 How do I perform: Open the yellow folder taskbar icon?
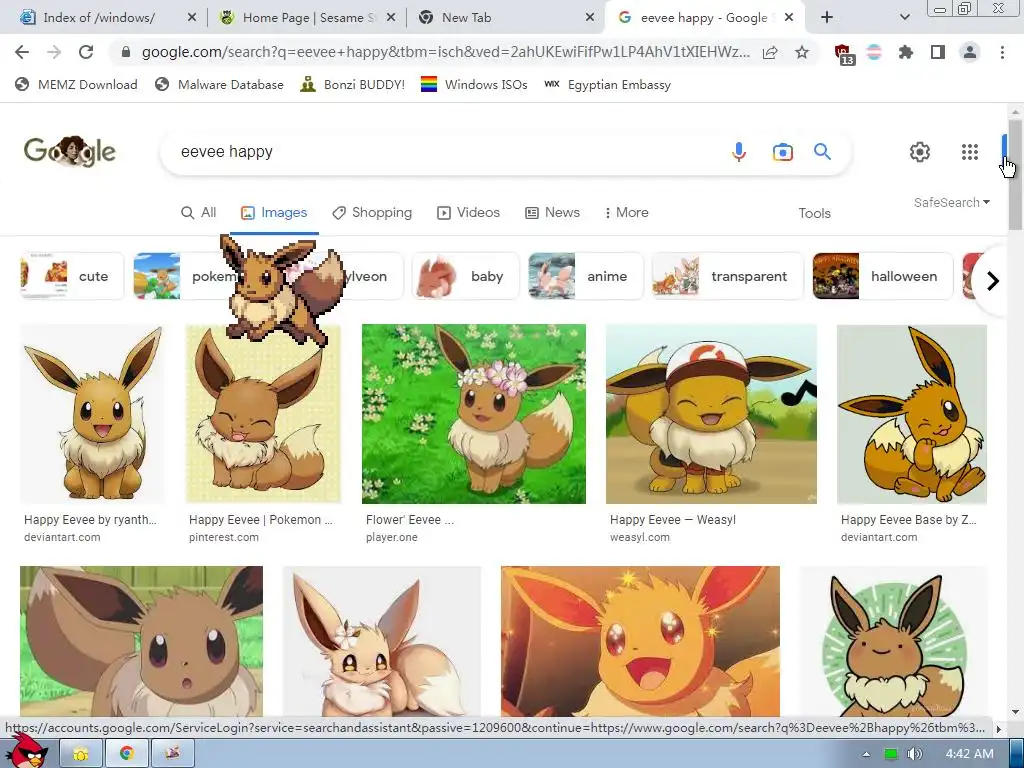[81, 754]
